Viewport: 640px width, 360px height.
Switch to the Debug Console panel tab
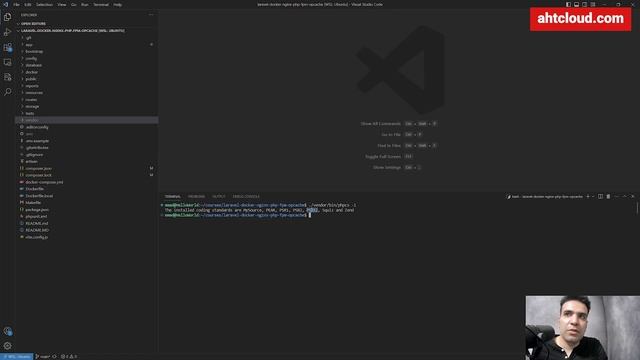pyautogui.click(x=246, y=196)
